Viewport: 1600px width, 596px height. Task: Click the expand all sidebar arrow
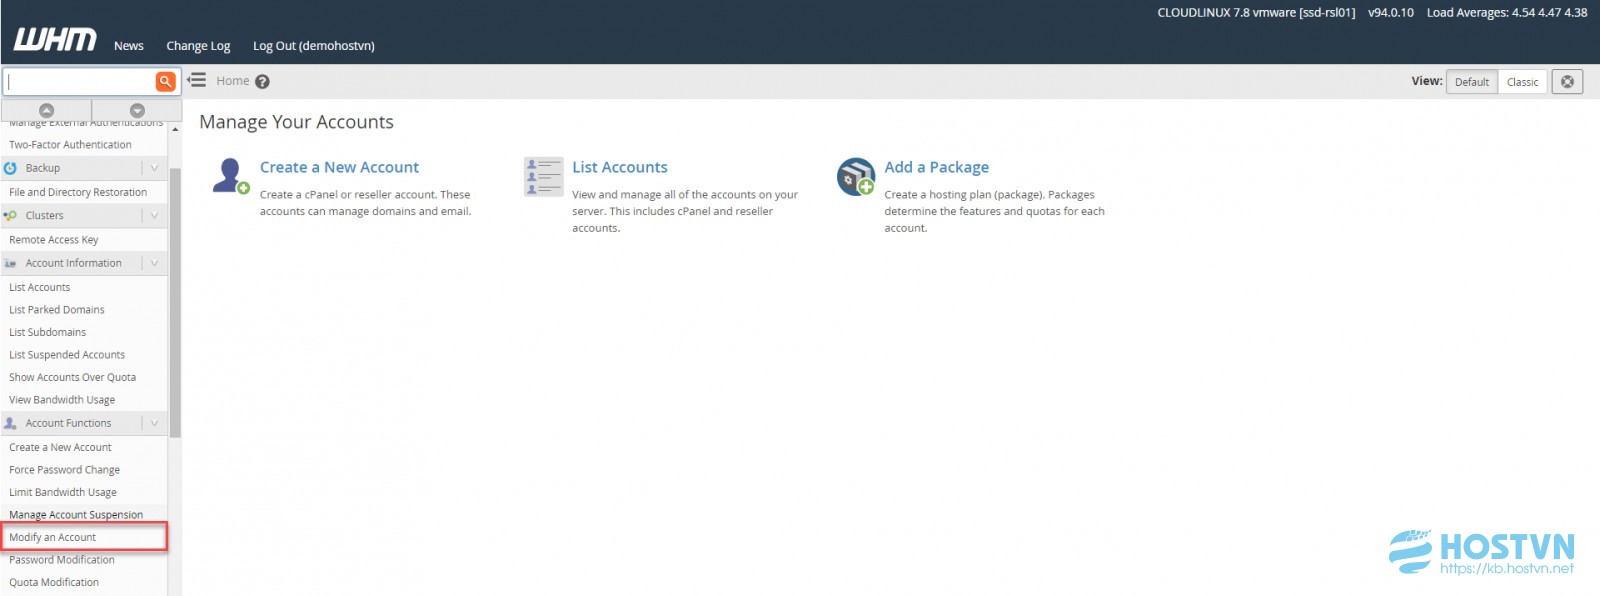tap(137, 110)
